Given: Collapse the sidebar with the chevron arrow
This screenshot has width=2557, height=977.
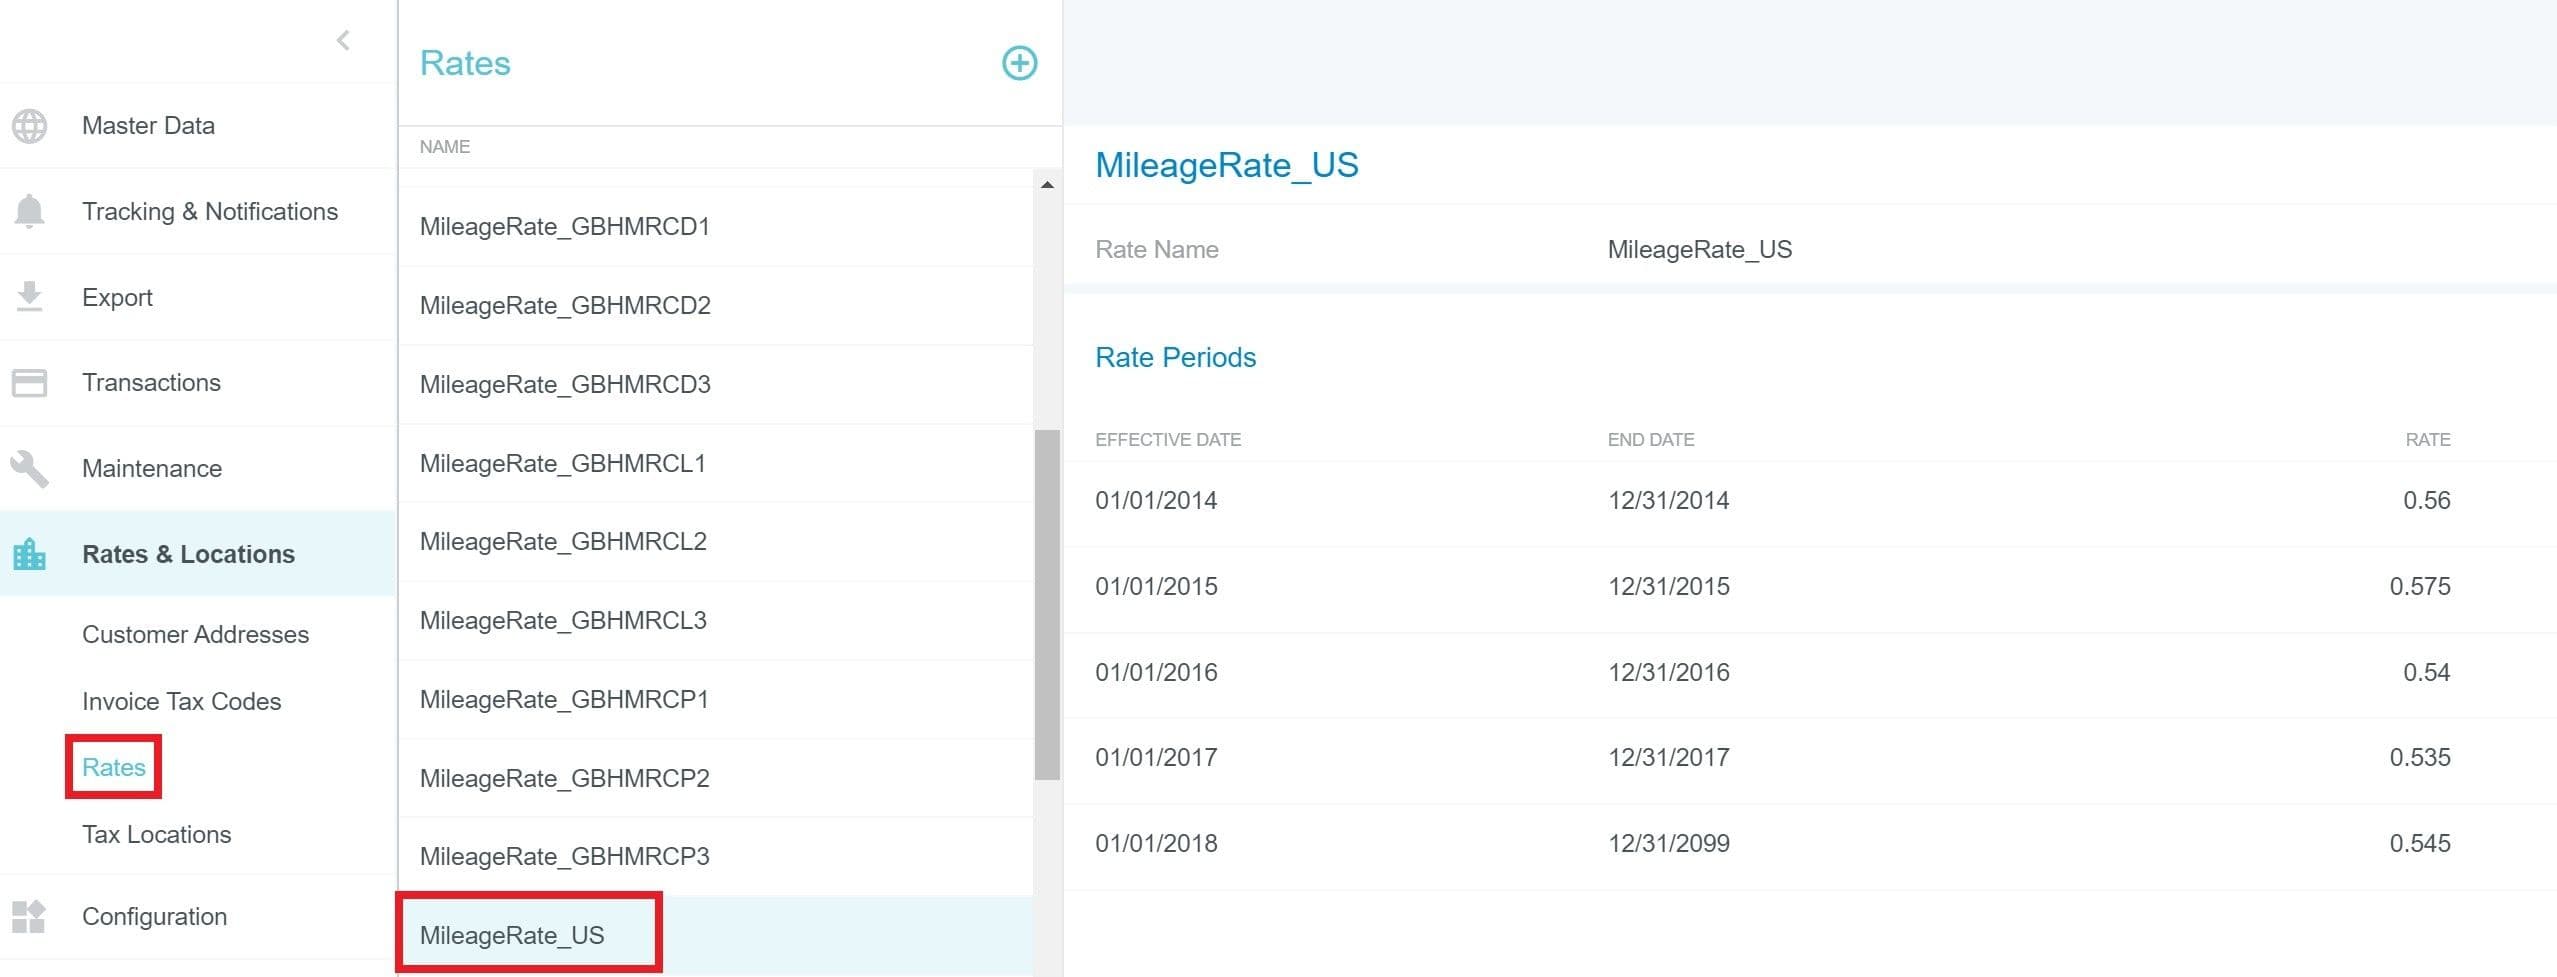Looking at the screenshot, I should [343, 40].
